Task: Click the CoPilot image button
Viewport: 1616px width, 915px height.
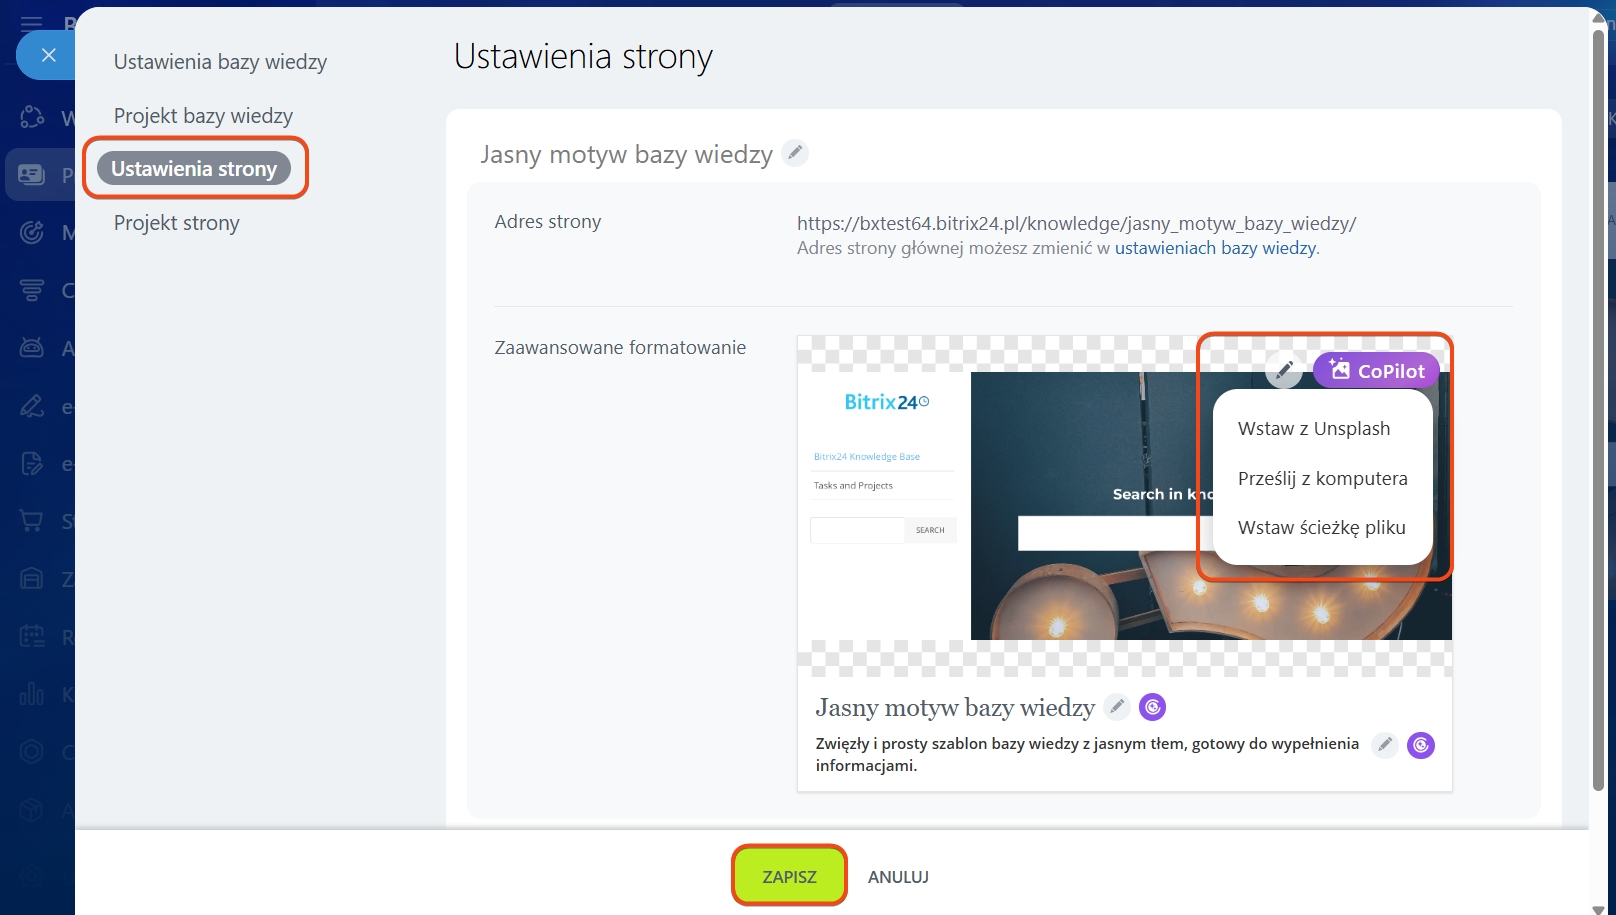Action: click(x=1376, y=370)
